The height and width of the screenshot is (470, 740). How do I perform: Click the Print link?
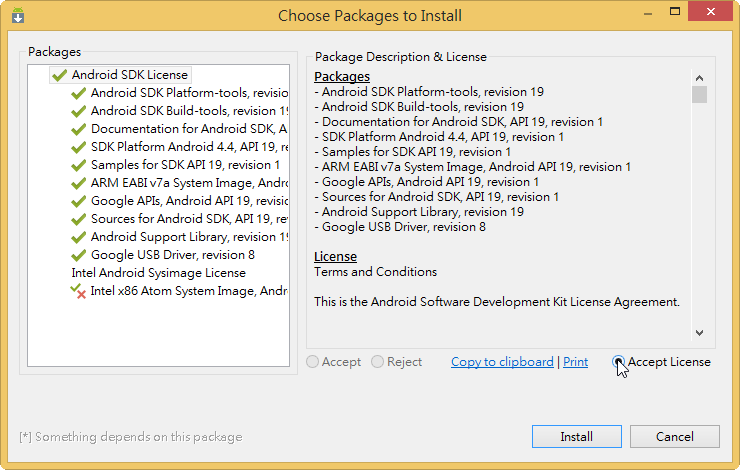pos(575,362)
